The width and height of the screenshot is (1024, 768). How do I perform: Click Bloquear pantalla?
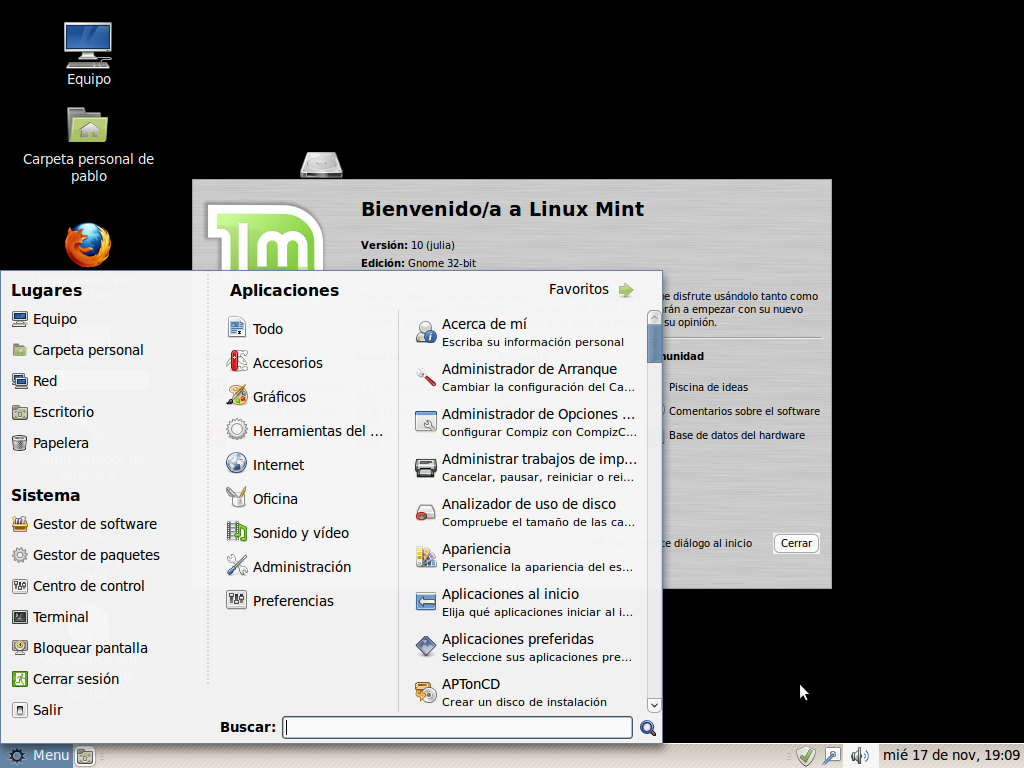80,648
